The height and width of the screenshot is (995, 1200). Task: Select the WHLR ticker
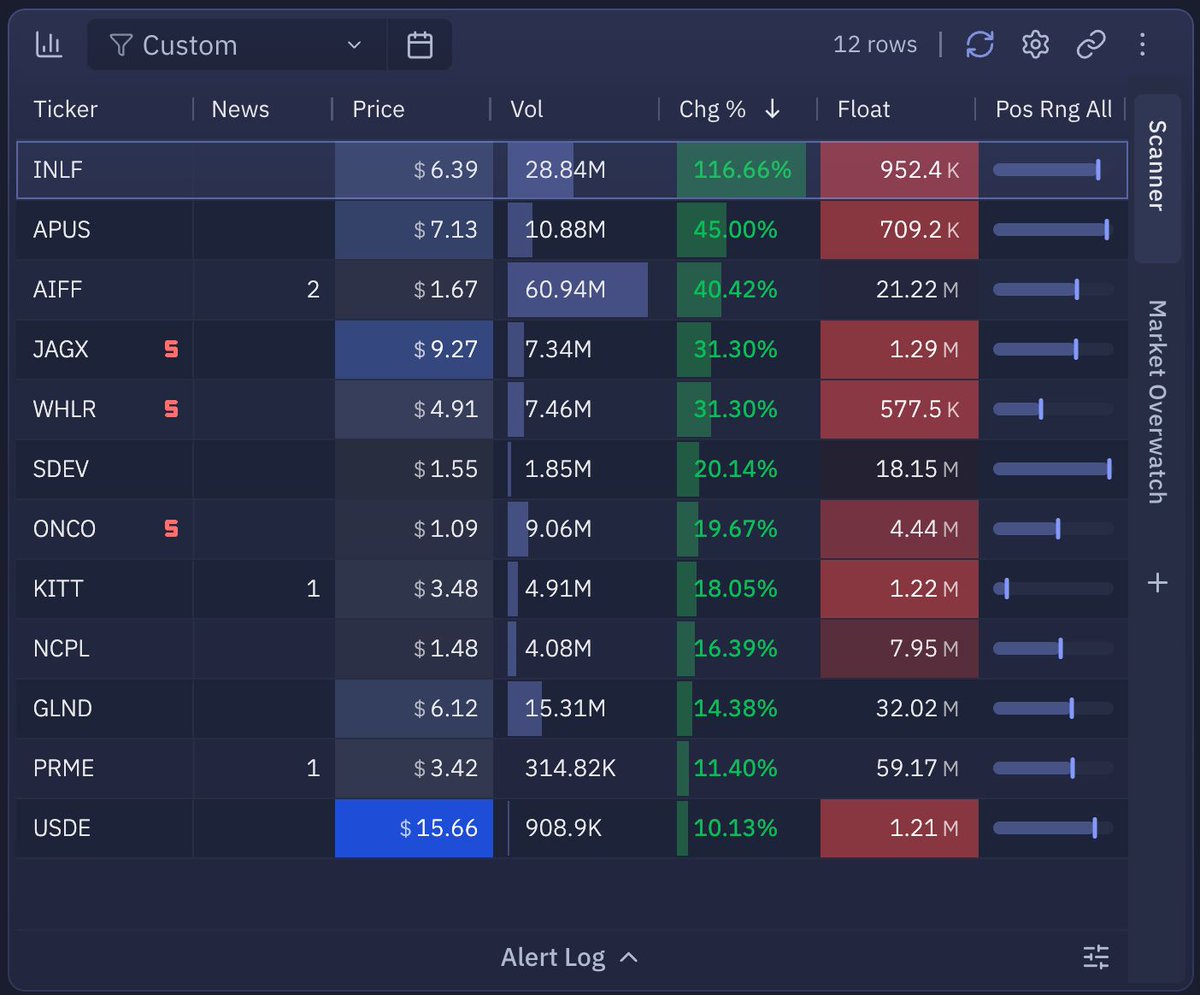pyautogui.click(x=65, y=409)
